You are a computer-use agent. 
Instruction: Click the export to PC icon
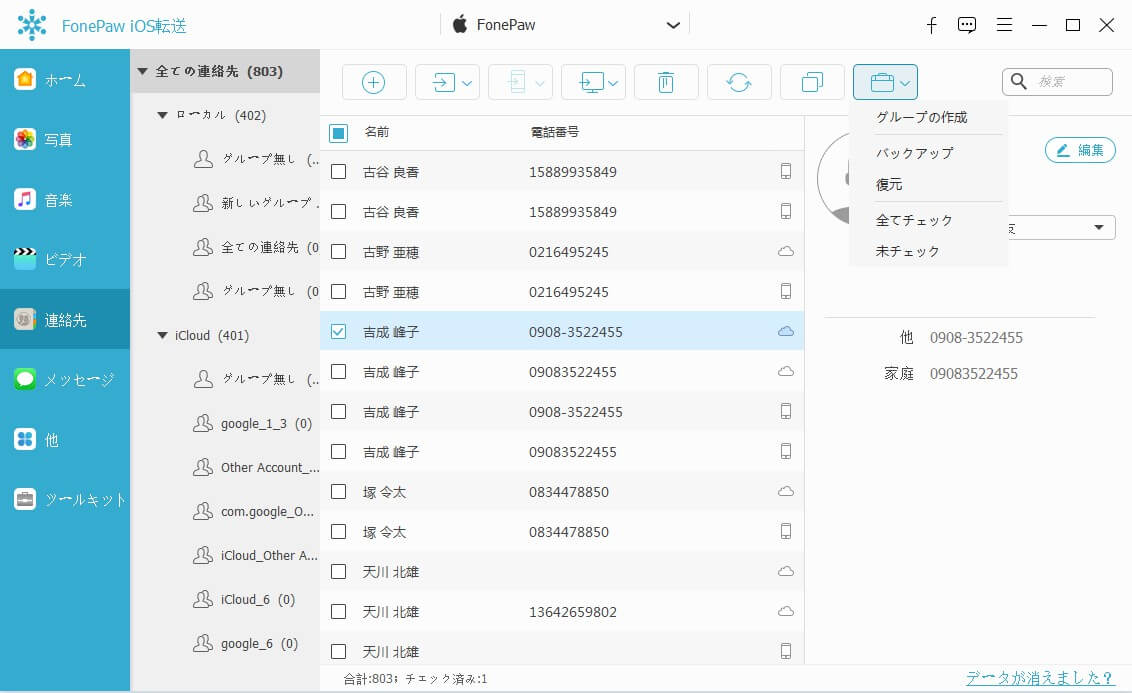coord(591,82)
